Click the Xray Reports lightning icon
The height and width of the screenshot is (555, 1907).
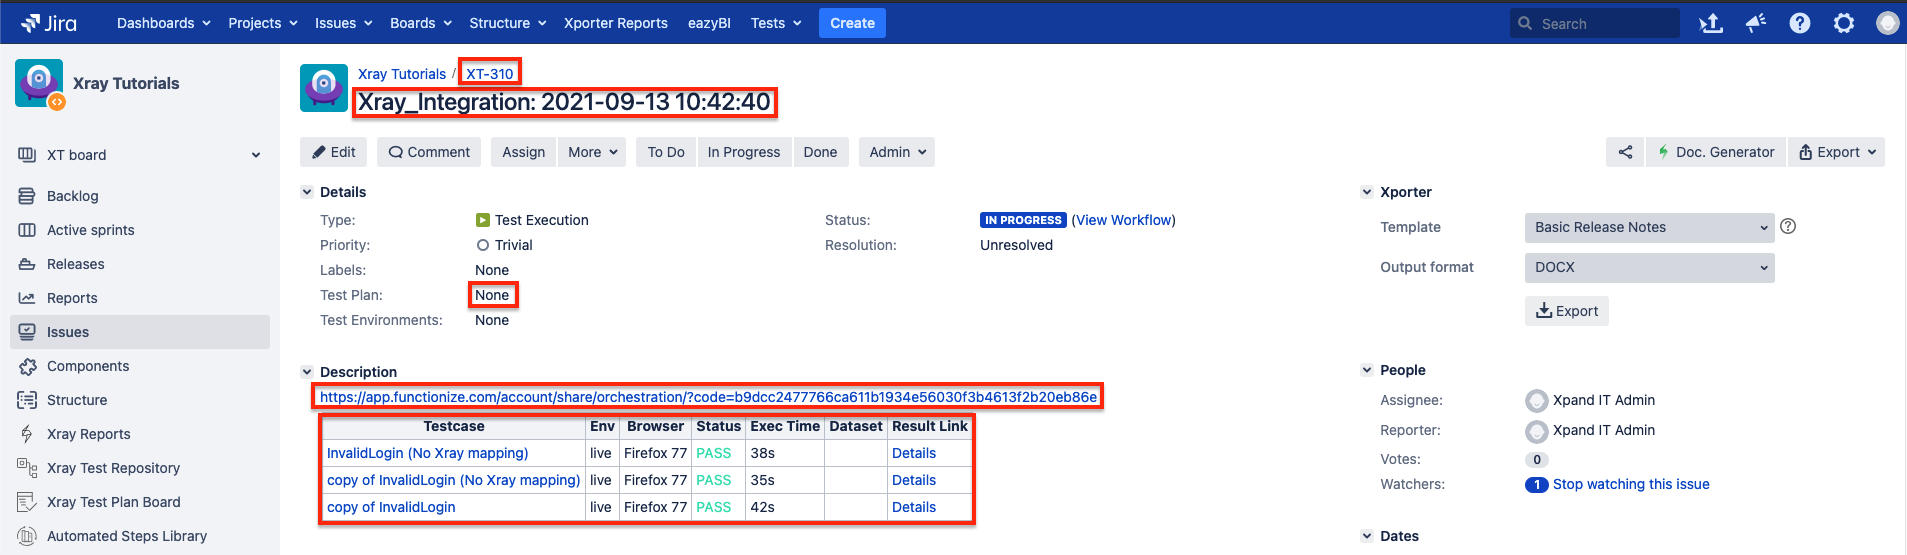pyautogui.click(x=27, y=434)
